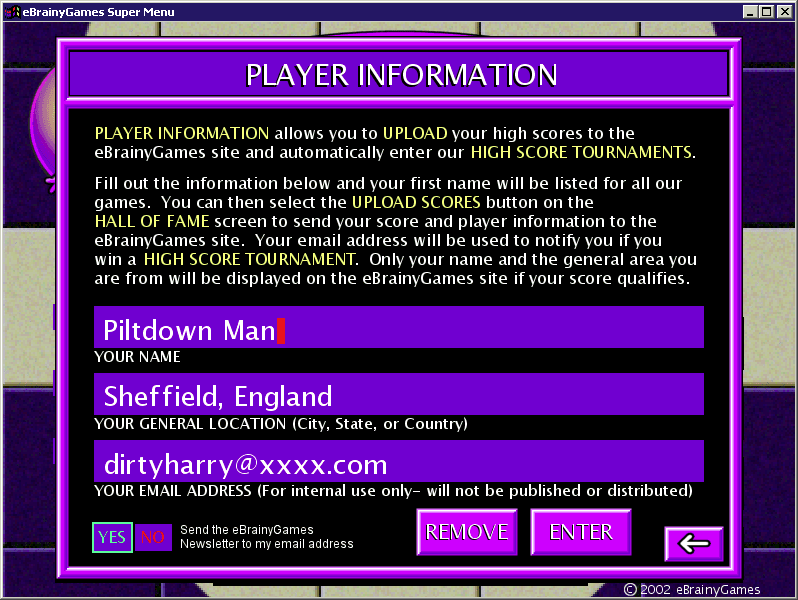Click the YOUR EMAIL ADDRESS label
The width and height of the screenshot is (798, 600).
(393, 491)
